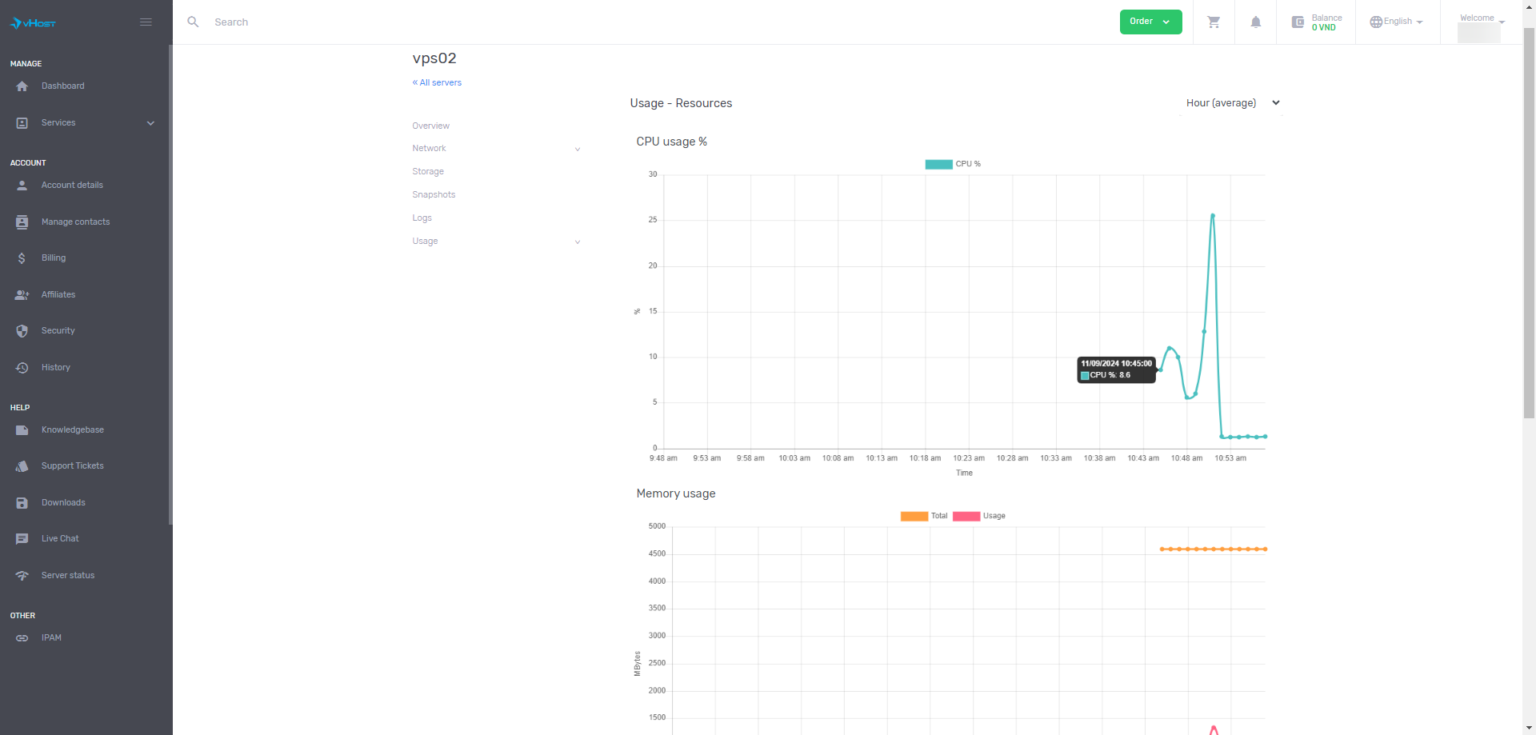Toggle Usage memory legend series
This screenshot has width=1536, height=735.
point(979,516)
